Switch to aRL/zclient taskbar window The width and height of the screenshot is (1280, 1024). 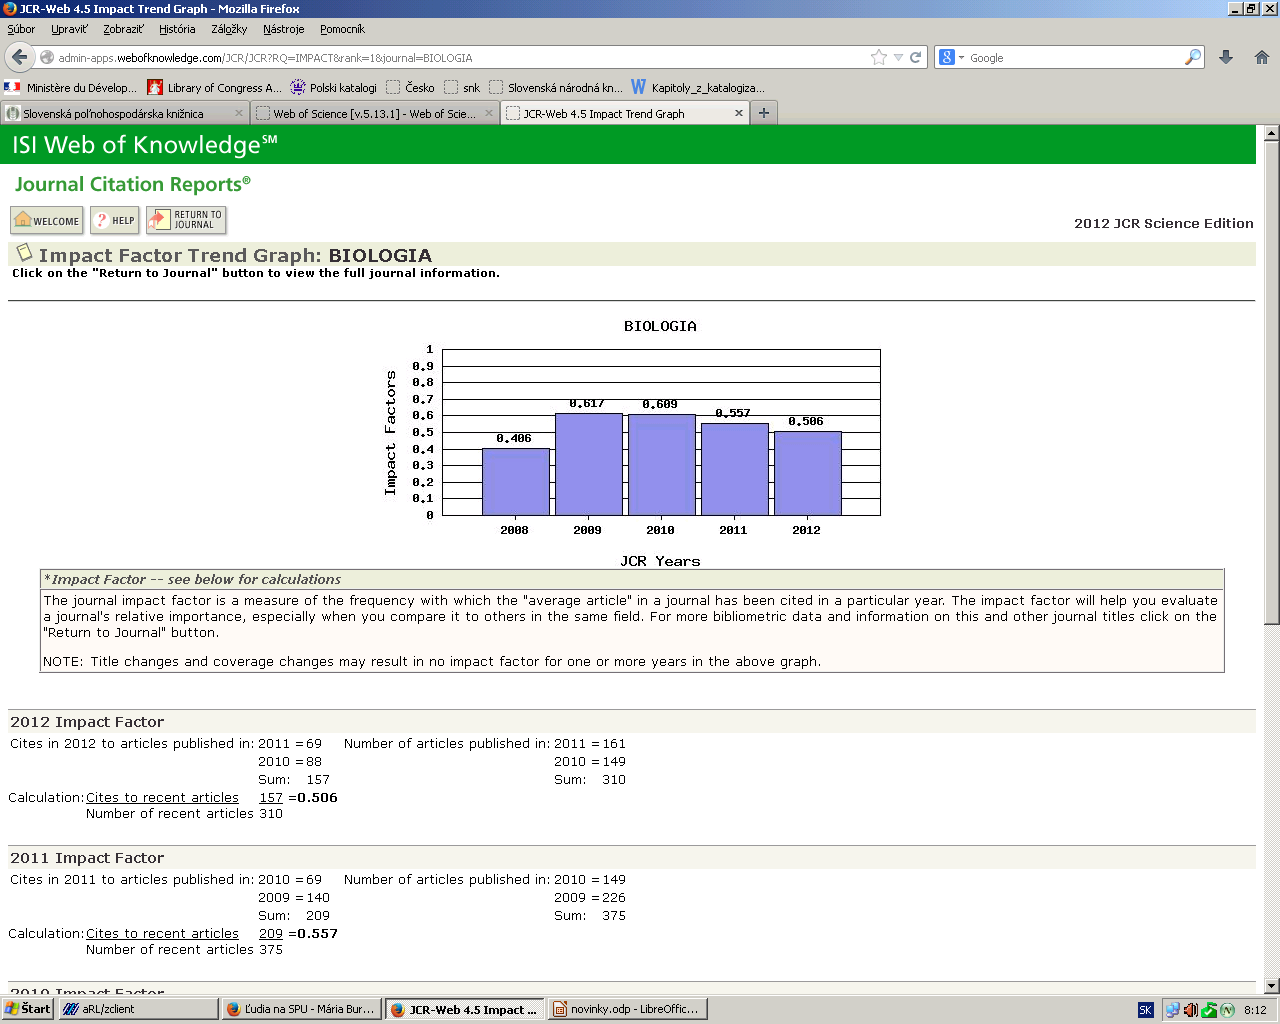click(138, 1009)
